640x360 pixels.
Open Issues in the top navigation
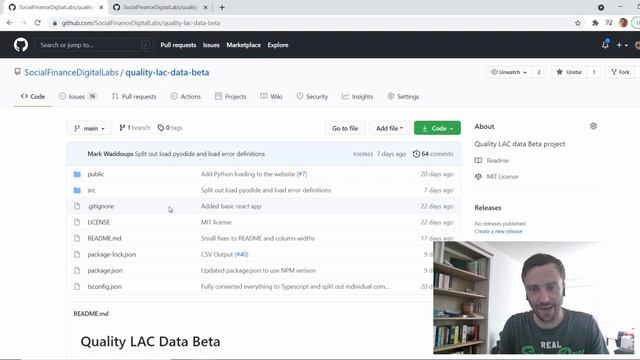(211, 45)
